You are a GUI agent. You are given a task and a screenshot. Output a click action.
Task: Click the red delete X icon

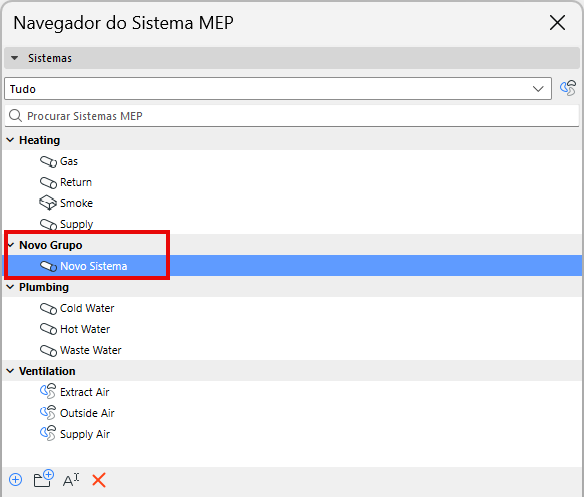click(x=99, y=480)
